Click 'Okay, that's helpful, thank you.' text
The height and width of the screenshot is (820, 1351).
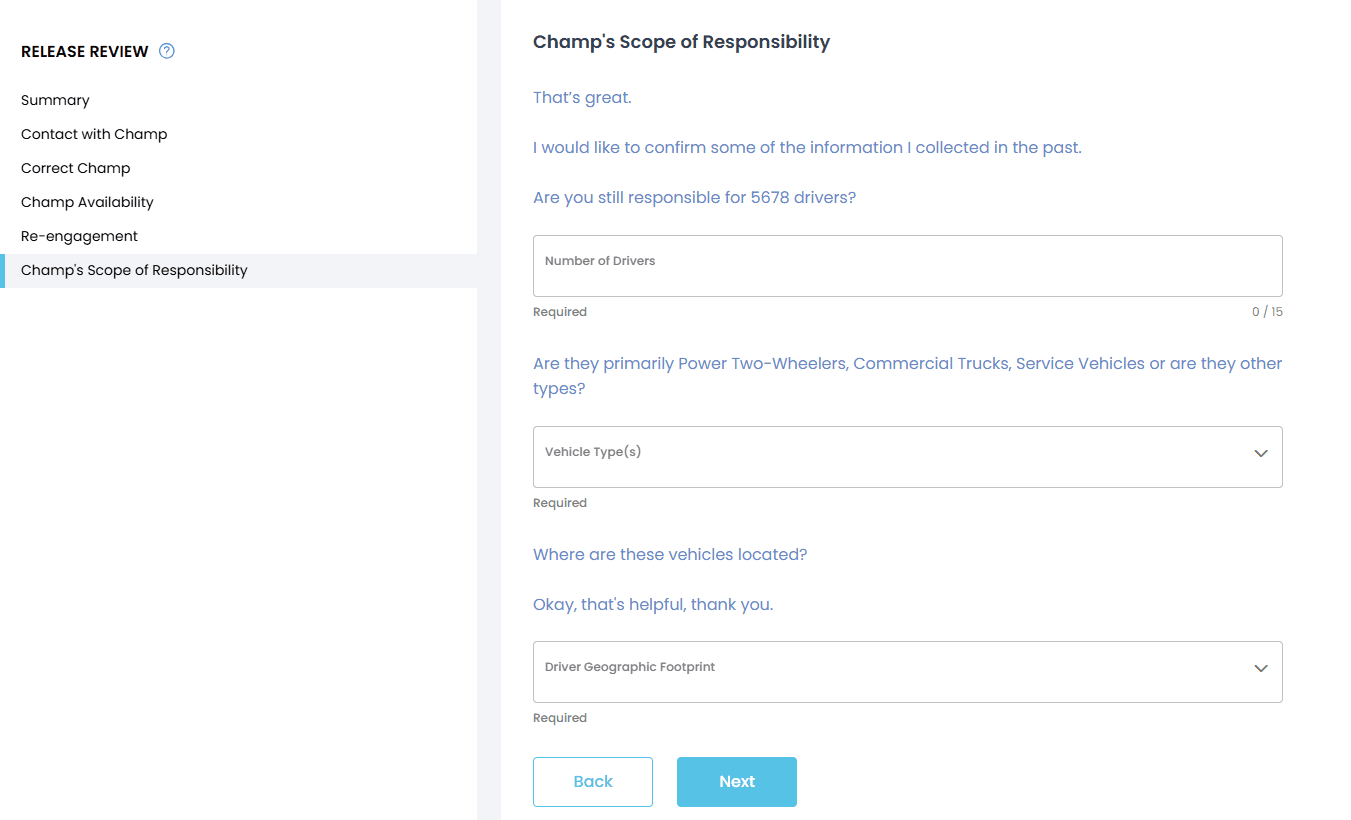653,605
